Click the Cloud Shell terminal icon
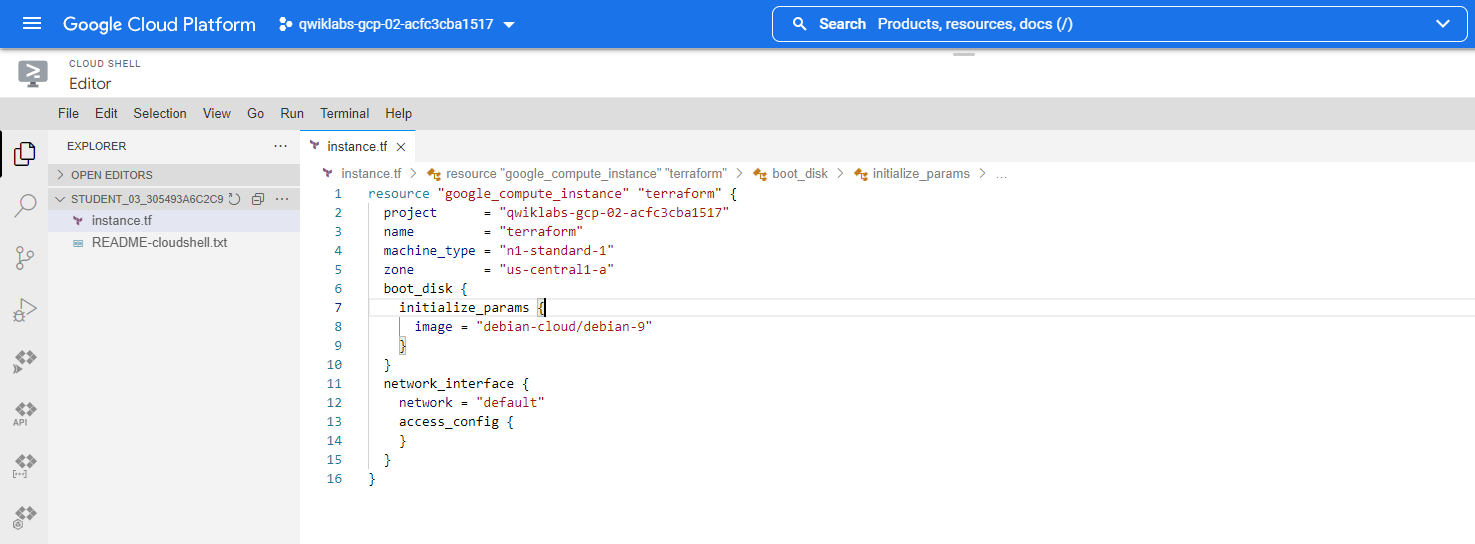The height and width of the screenshot is (544, 1475). click(33, 73)
